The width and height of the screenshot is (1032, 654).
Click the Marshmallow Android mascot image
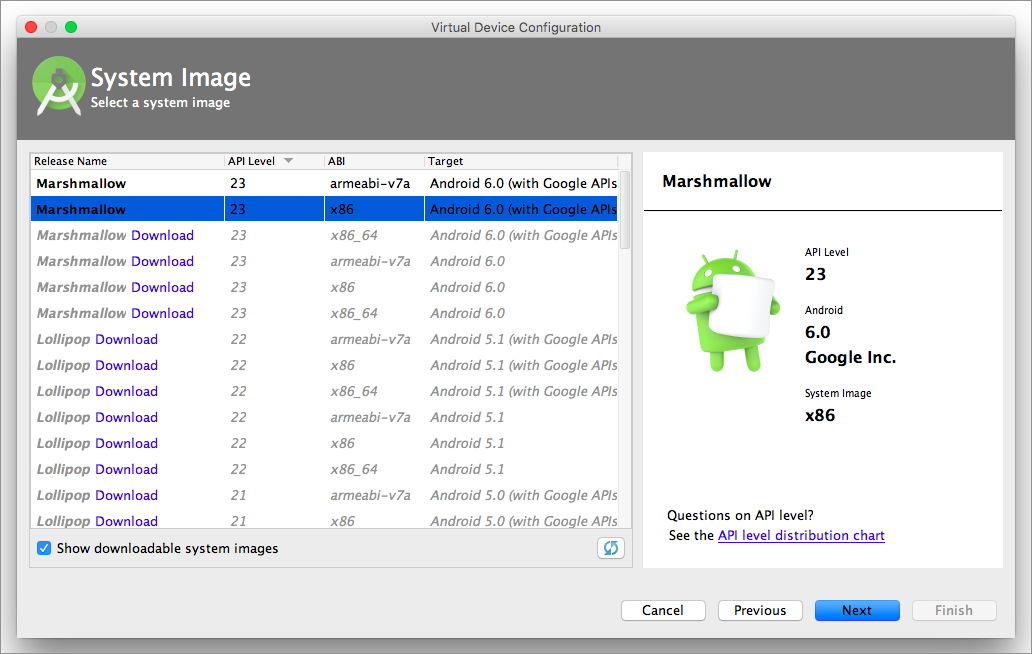tap(724, 312)
